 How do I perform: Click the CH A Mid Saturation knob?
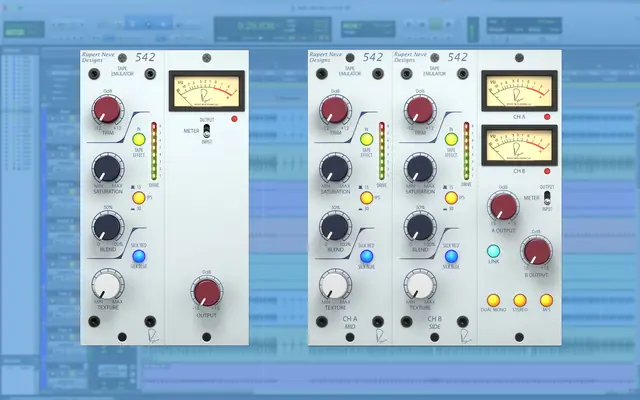click(335, 168)
